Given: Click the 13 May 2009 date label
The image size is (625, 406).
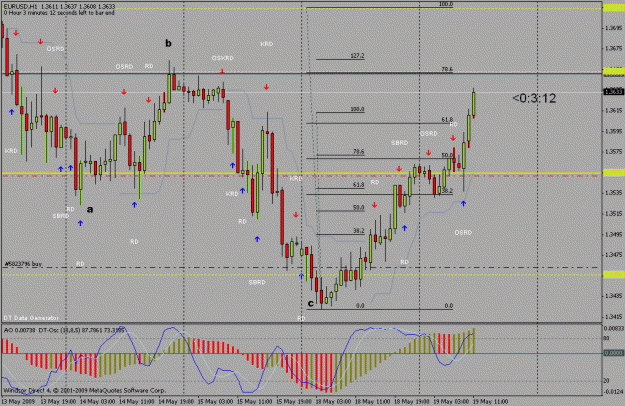Looking at the screenshot, I should click(18, 401).
